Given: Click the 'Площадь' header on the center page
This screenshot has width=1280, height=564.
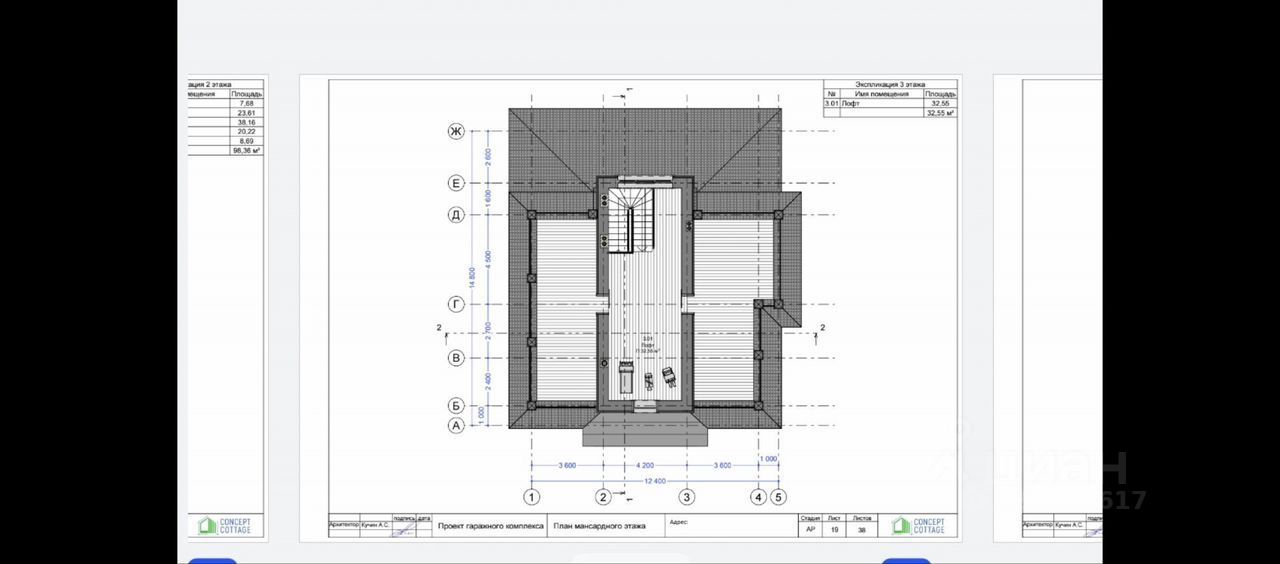Looking at the screenshot, I should pos(940,94).
